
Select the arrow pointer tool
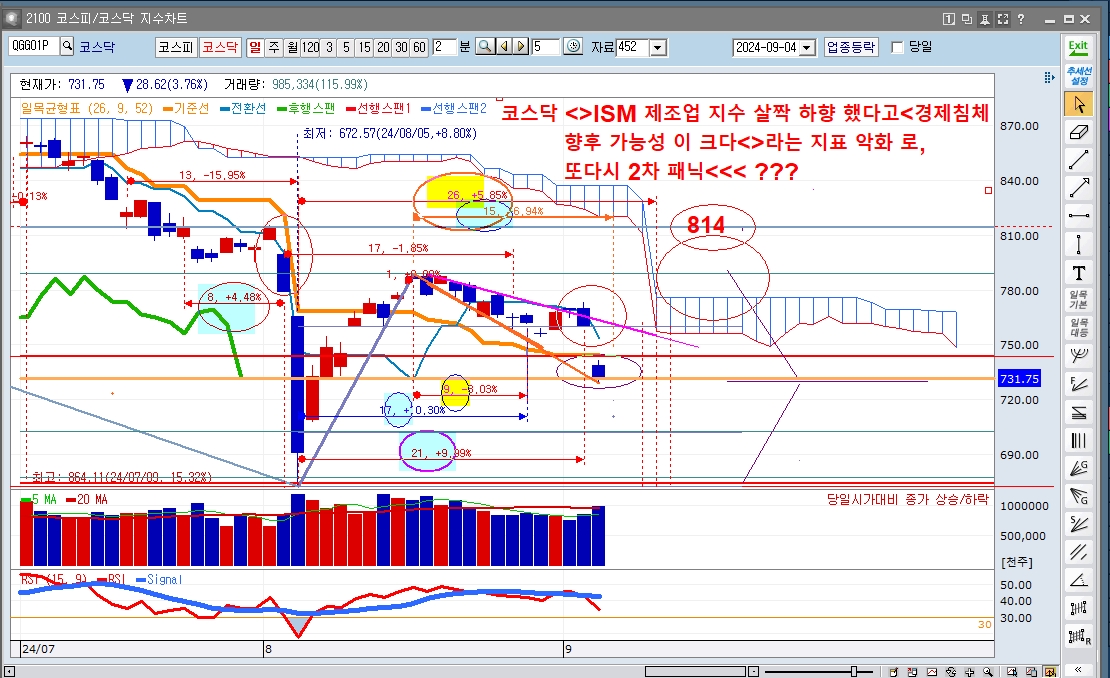point(1078,104)
